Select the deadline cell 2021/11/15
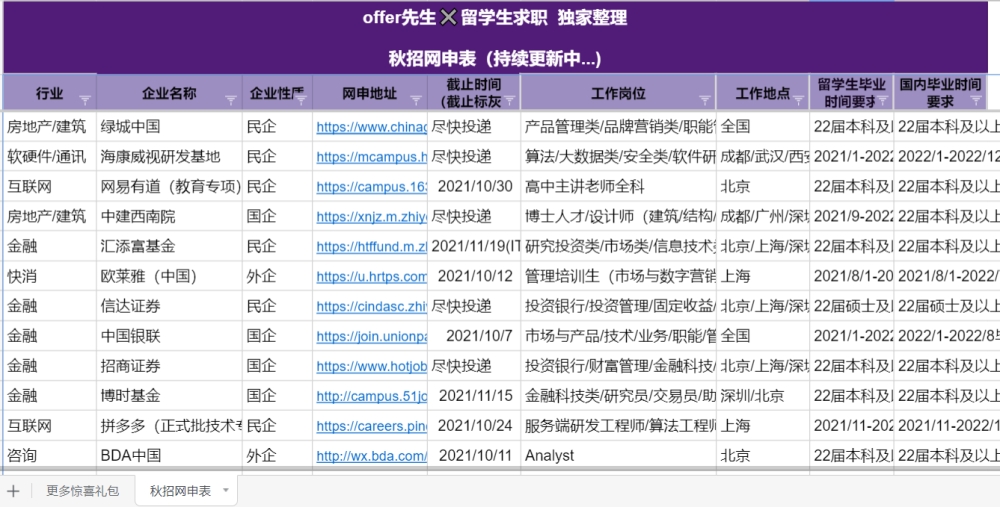1000x507 pixels. (474, 396)
